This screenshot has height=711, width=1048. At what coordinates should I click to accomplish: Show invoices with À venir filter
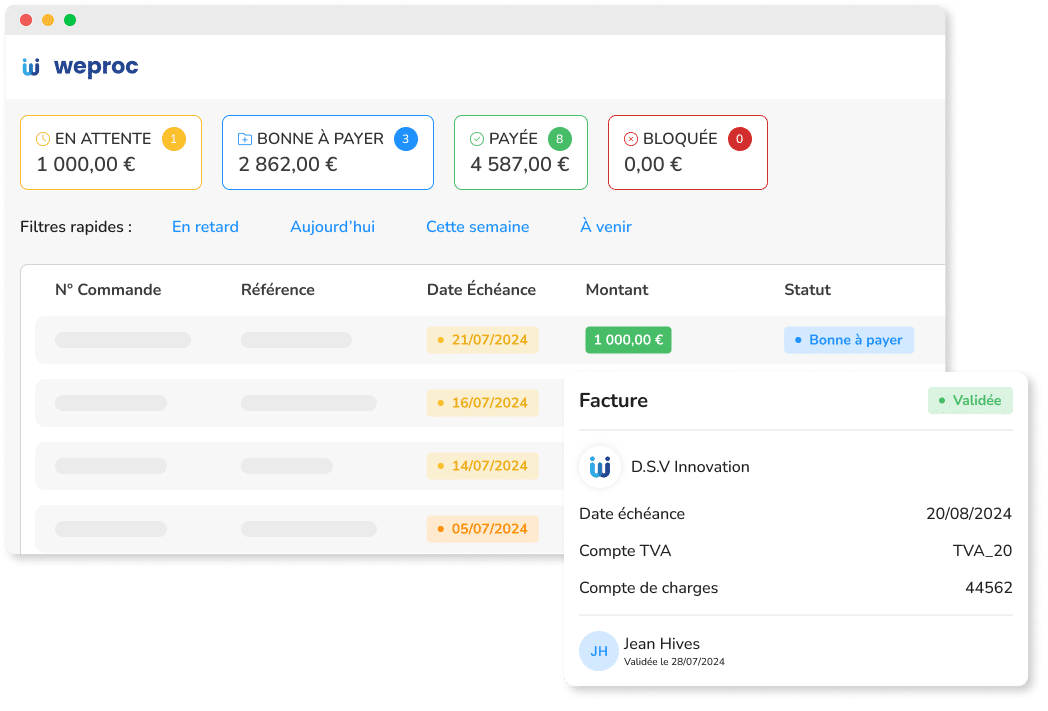pos(606,227)
